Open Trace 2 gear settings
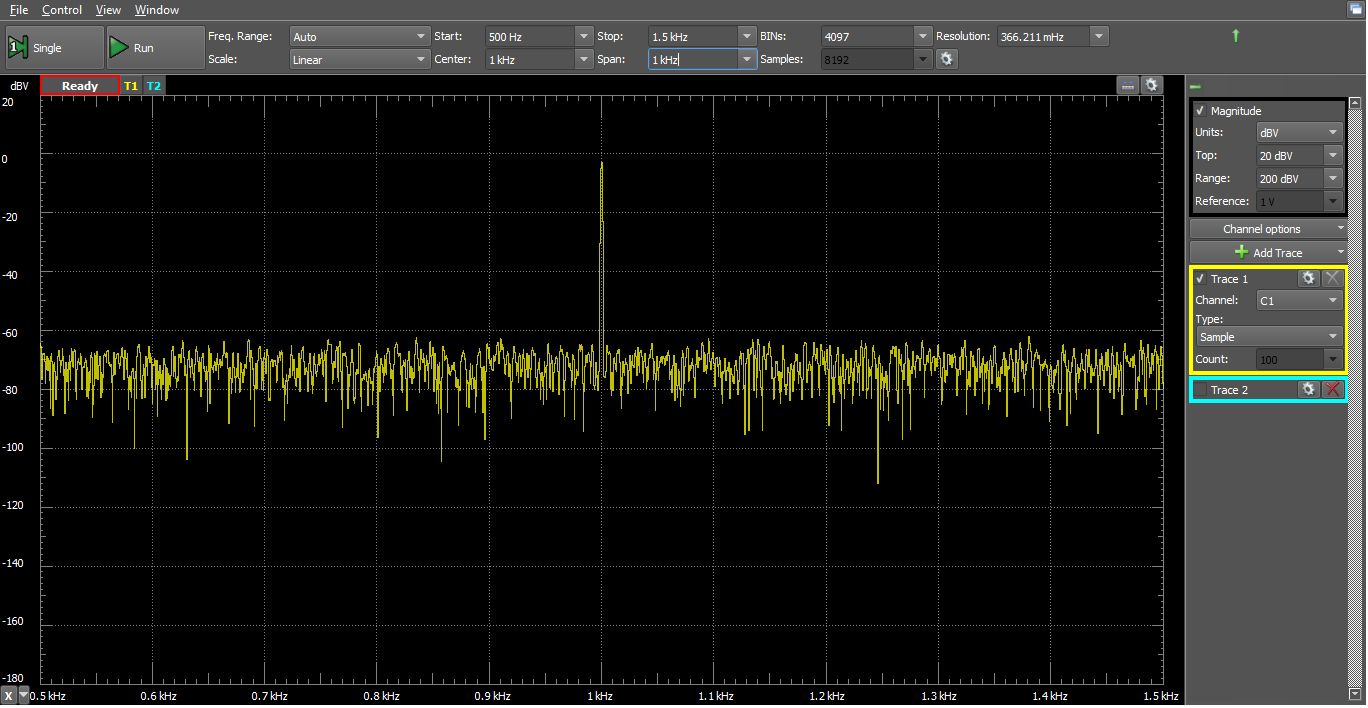Viewport: 1368px width, 708px height. click(1308, 390)
